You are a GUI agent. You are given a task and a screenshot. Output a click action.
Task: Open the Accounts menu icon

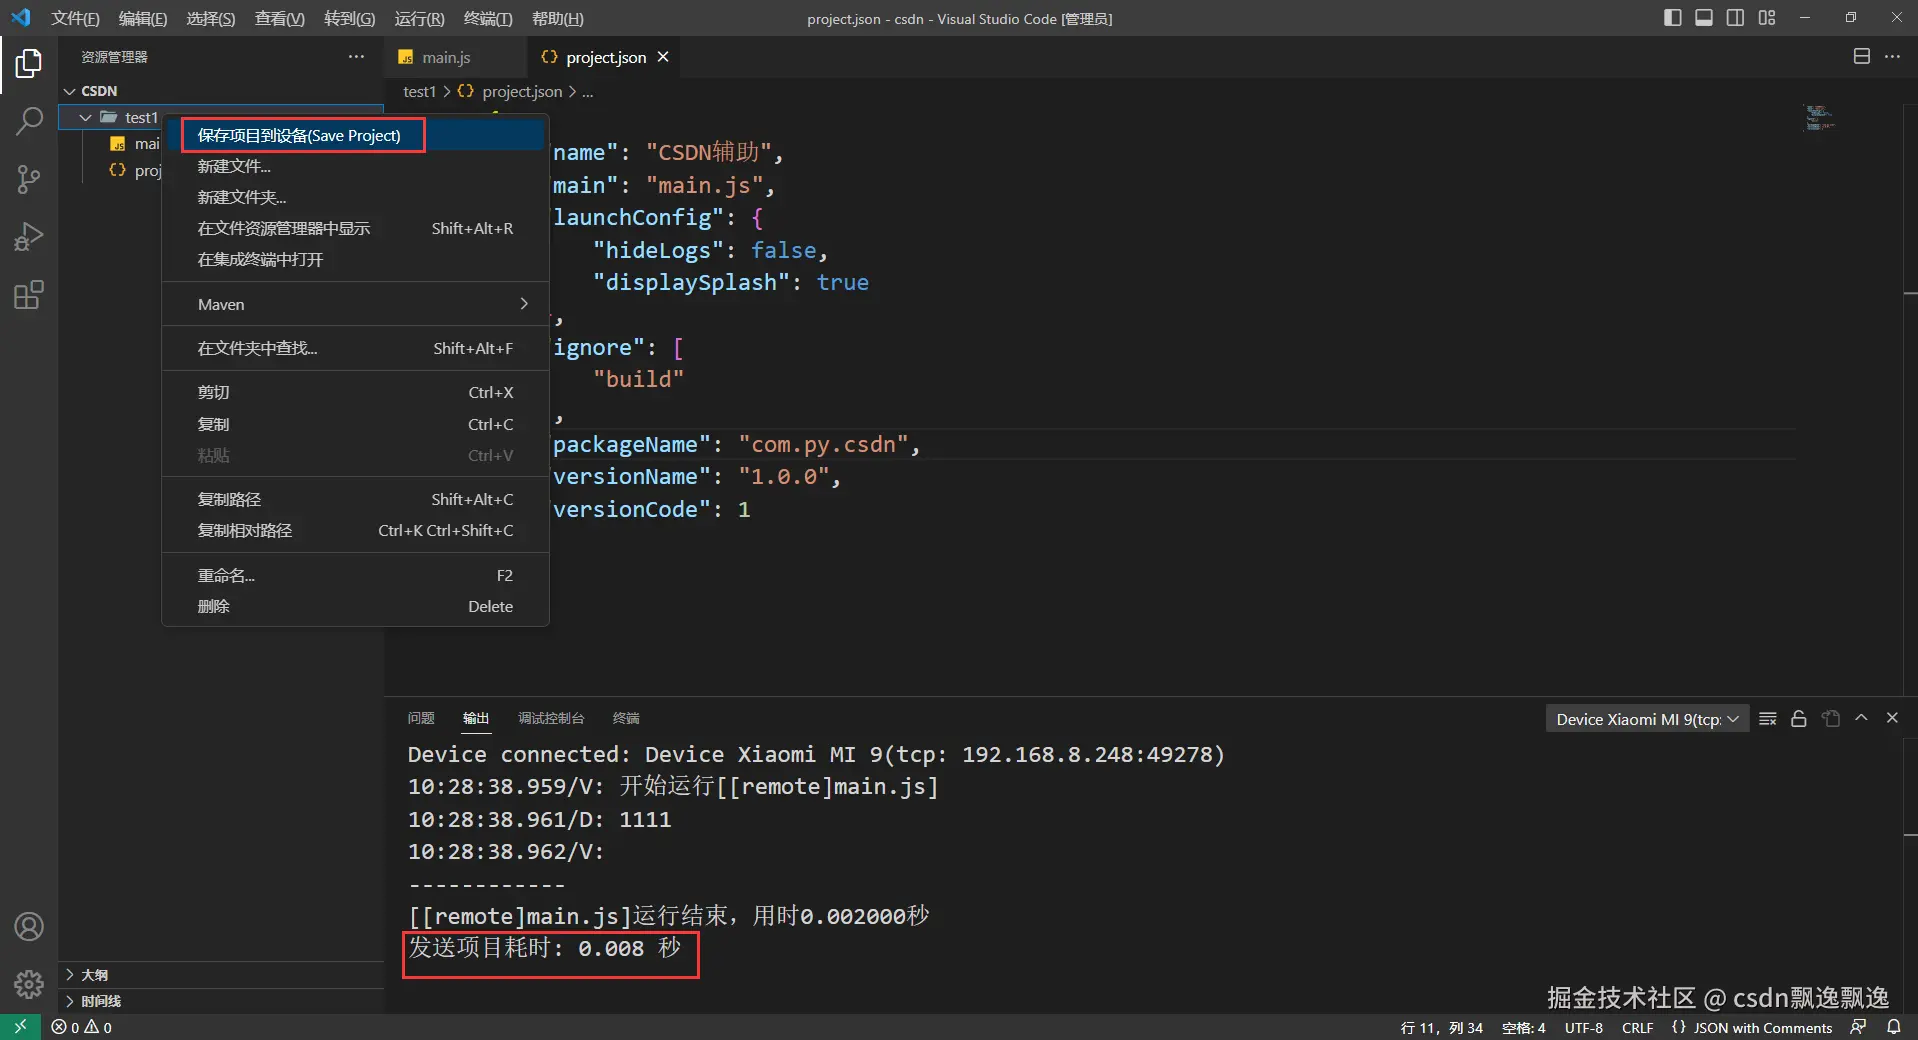click(29, 927)
